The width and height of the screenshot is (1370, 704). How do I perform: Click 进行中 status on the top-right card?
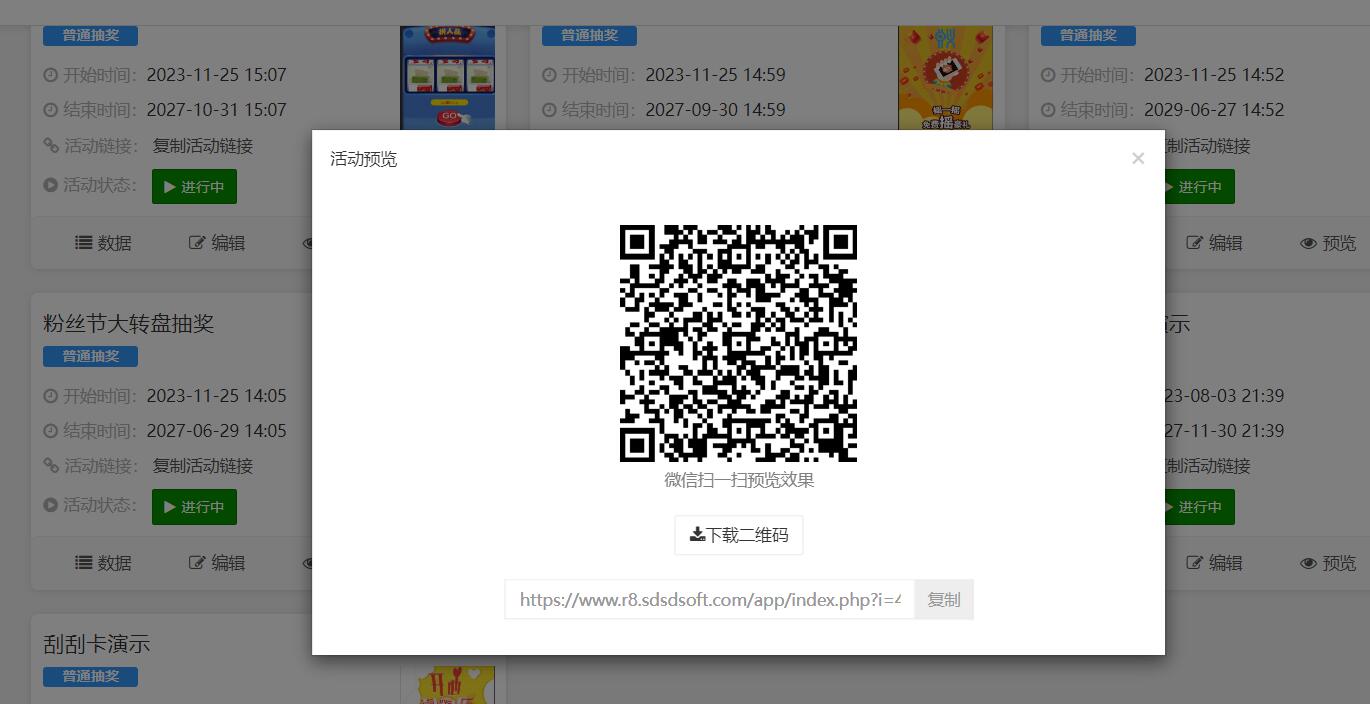click(1199, 187)
